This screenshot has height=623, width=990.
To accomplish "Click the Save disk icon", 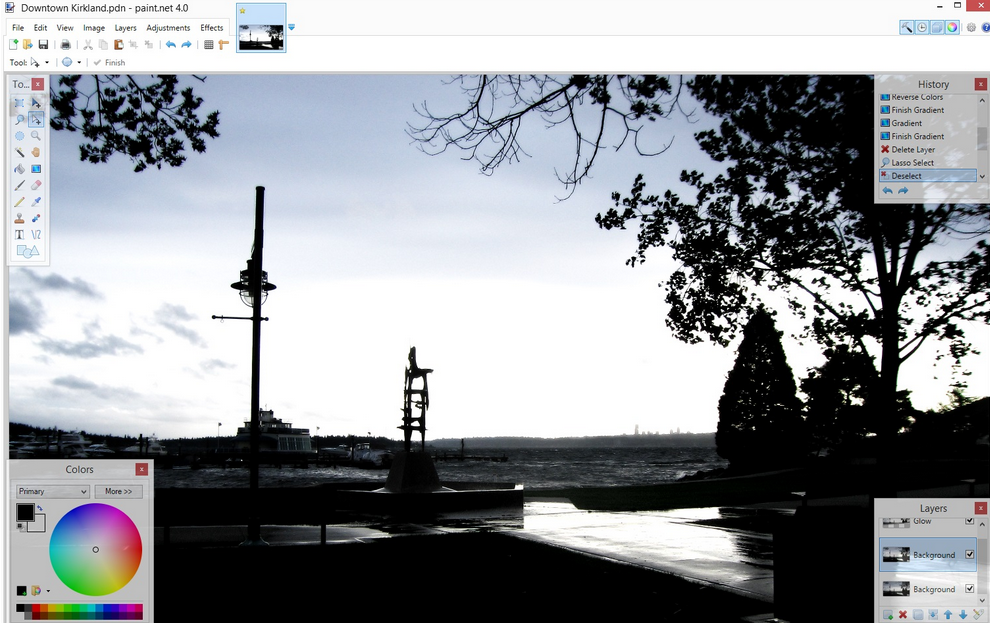I will pyautogui.click(x=43, y=44).
